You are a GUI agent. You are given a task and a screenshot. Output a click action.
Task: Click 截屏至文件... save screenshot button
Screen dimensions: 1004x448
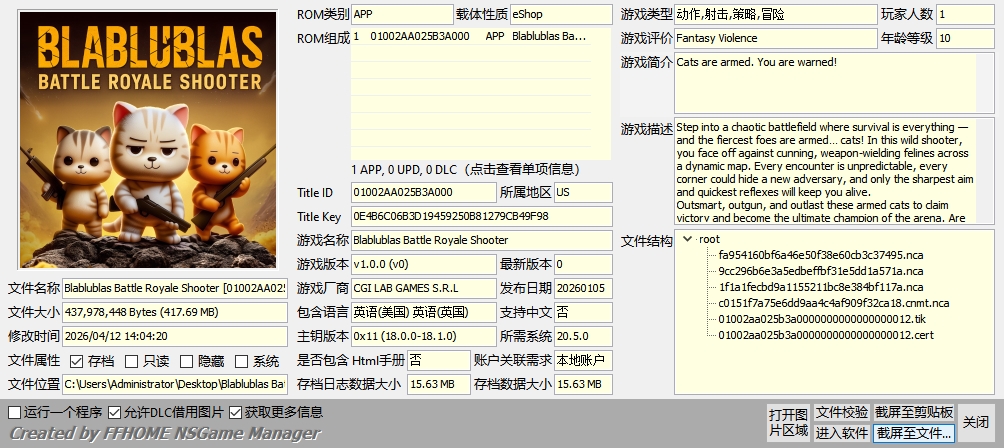(914, 433)
